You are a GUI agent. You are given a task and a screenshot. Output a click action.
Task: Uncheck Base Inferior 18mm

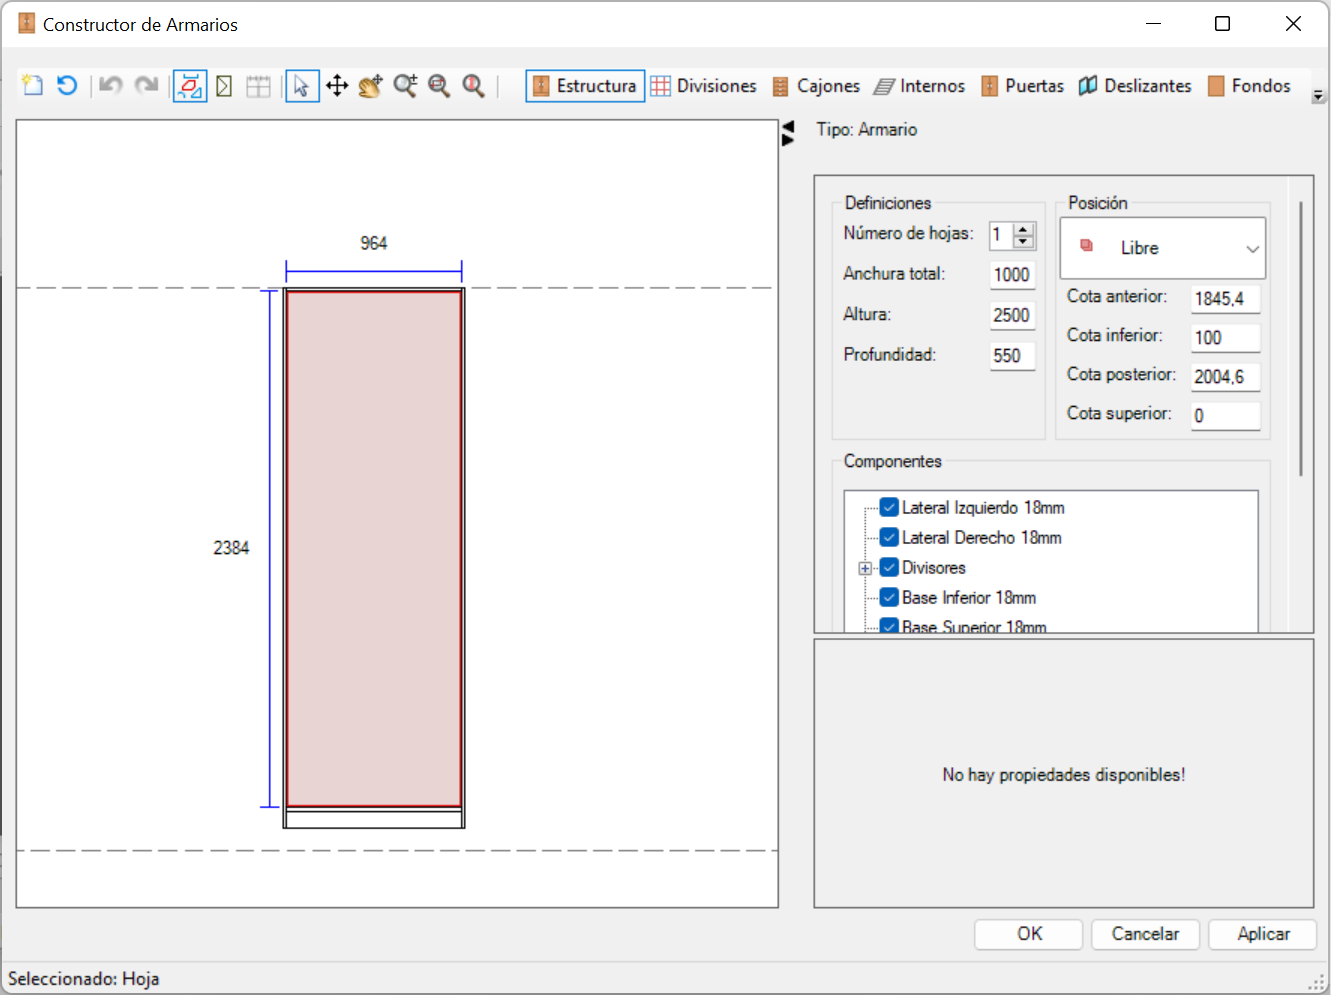(x=889, y=597)
